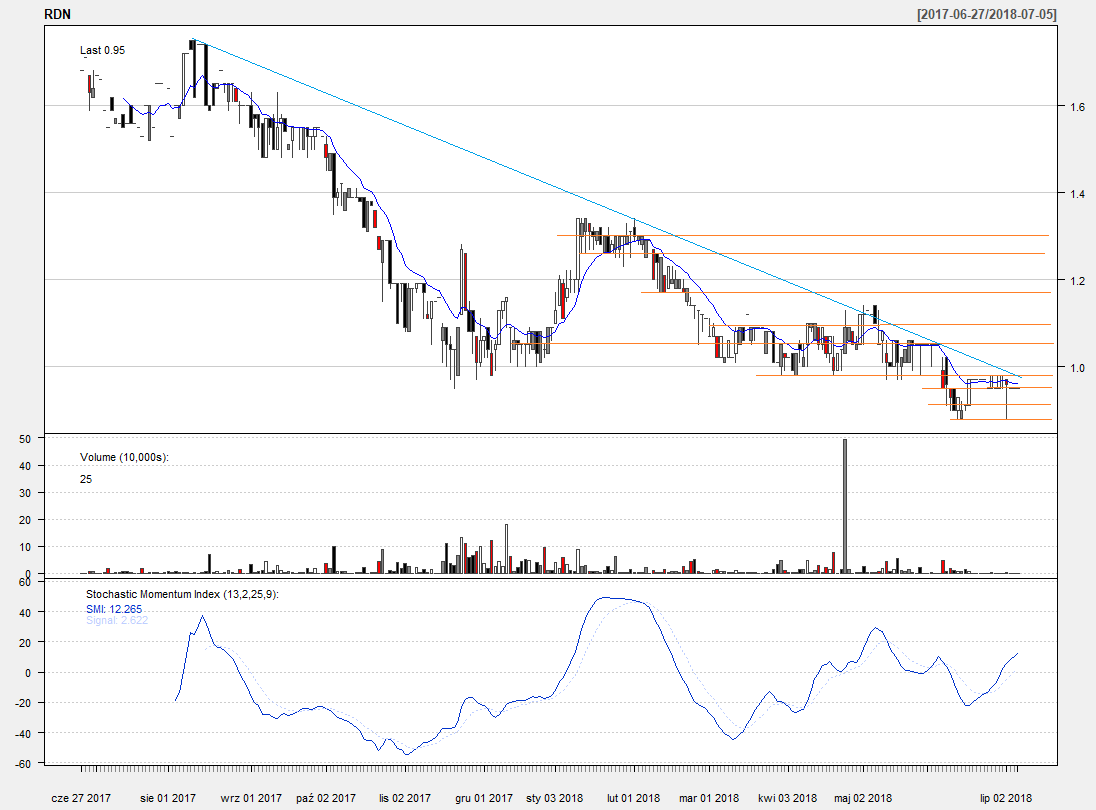Click the 'gru 01 2017' date label
Viewport: 1096px width, 810px height.
coord(484,798)
